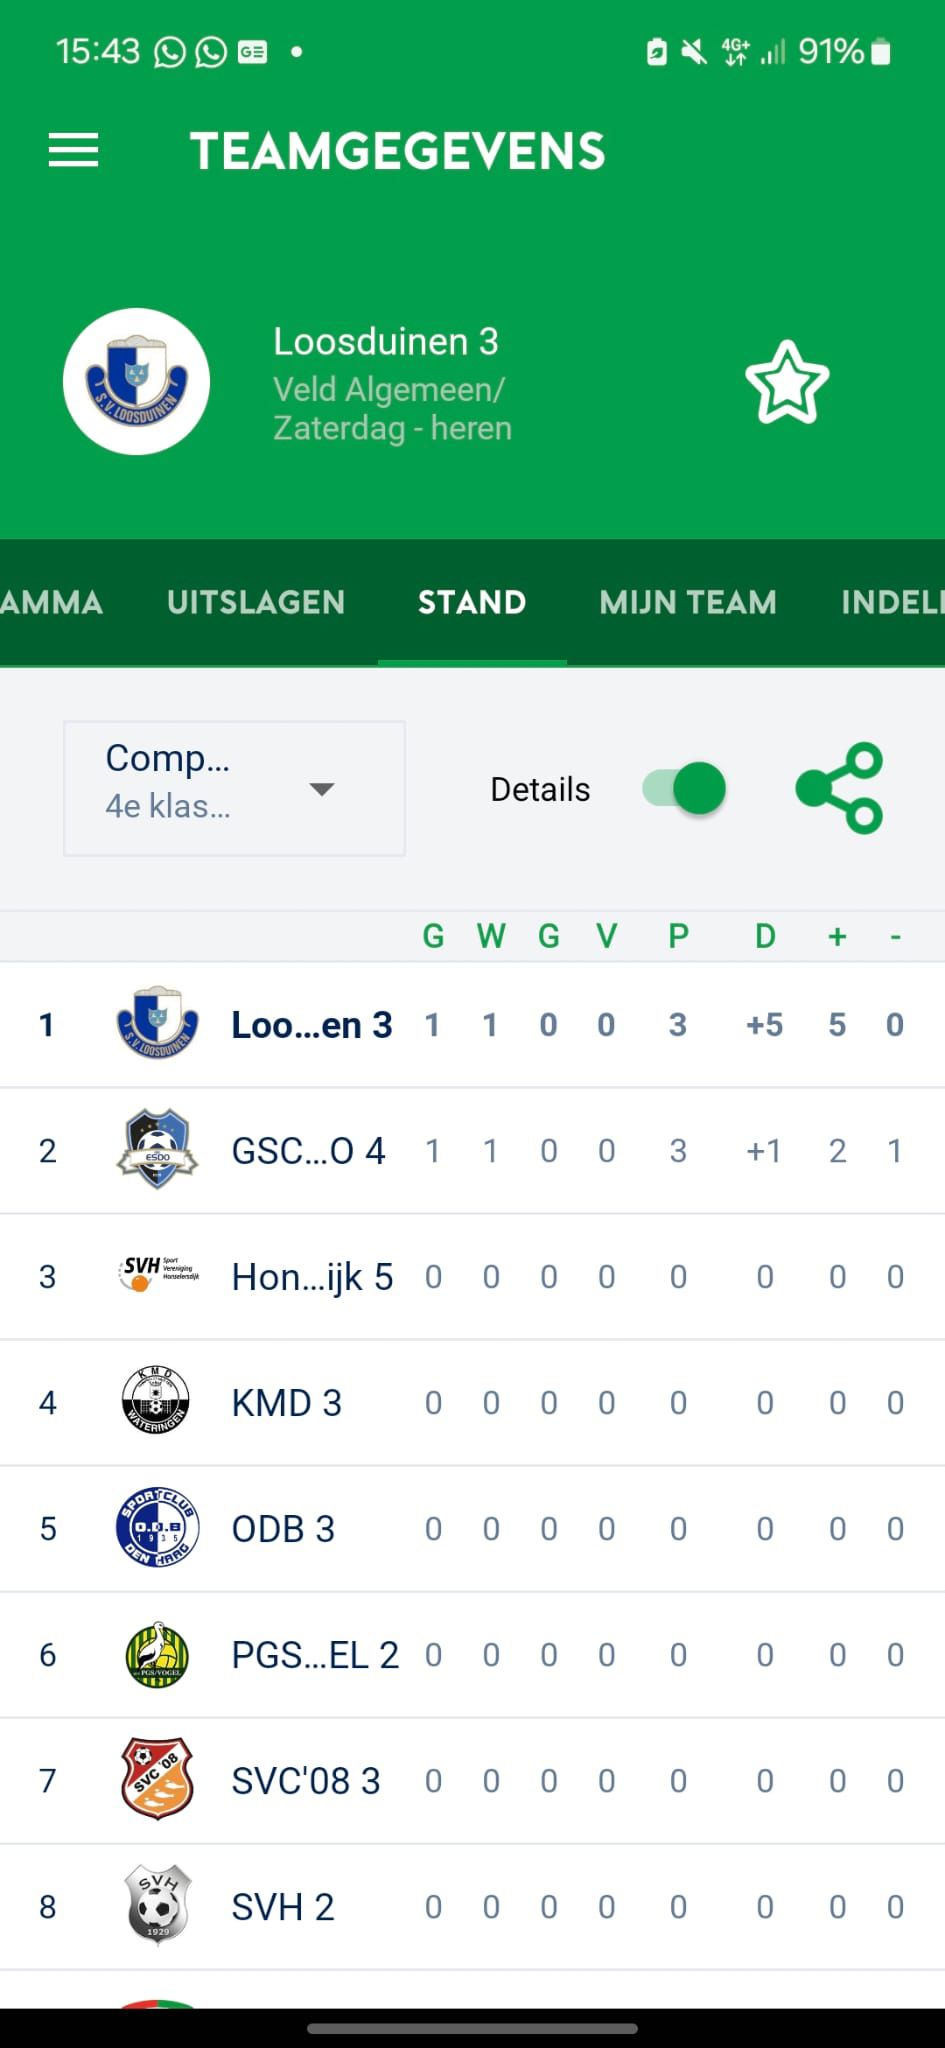The height and width of the screenshot is (2048, 945).
Task: Tap the PGS/Vogel 2 team crest
Action: [157, 1654]
